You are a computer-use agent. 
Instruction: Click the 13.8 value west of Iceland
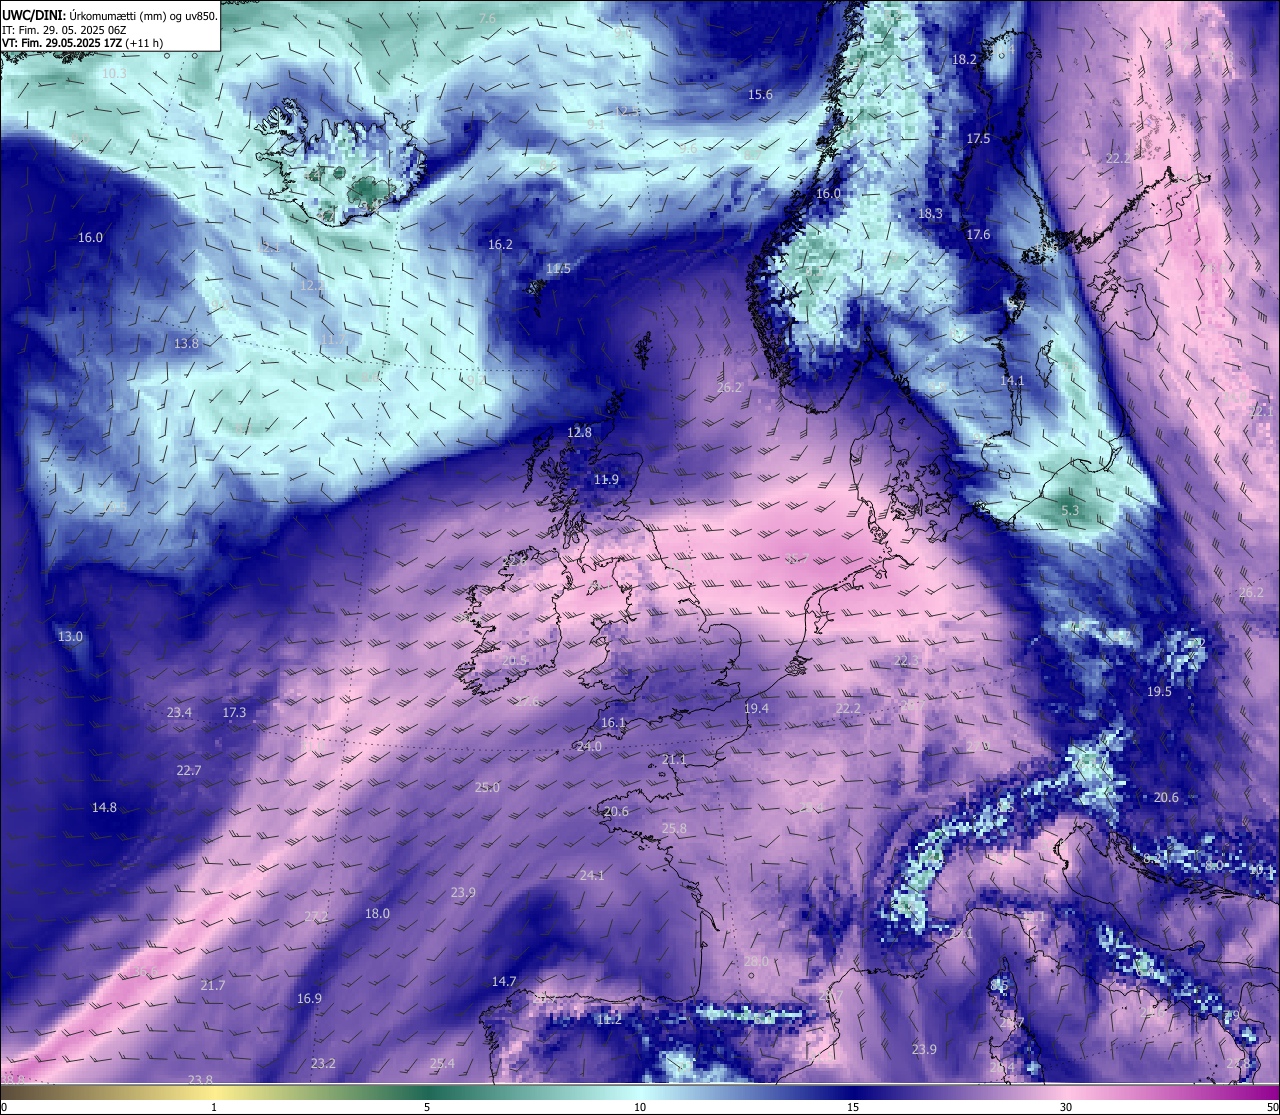tap(187, 343)
